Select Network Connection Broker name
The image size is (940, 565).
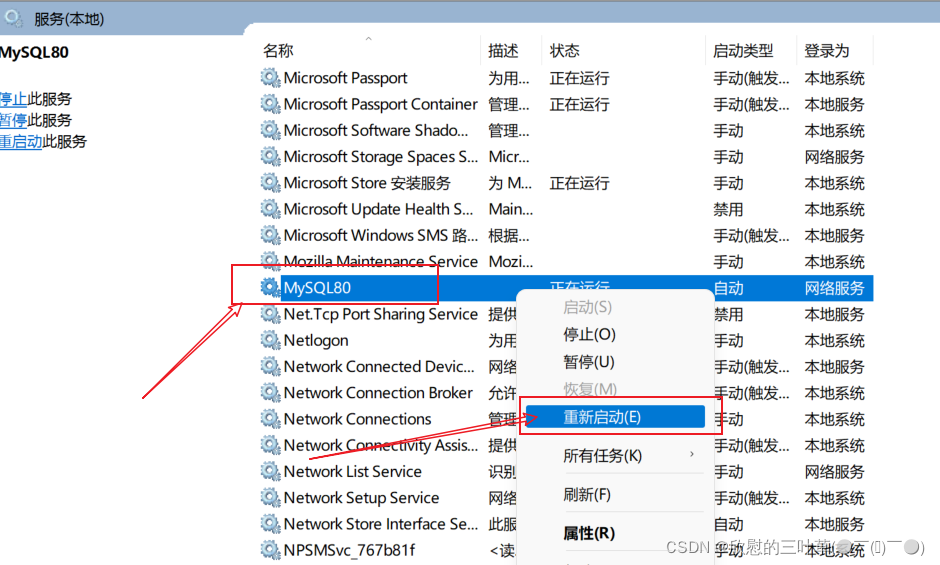[378, 393]
